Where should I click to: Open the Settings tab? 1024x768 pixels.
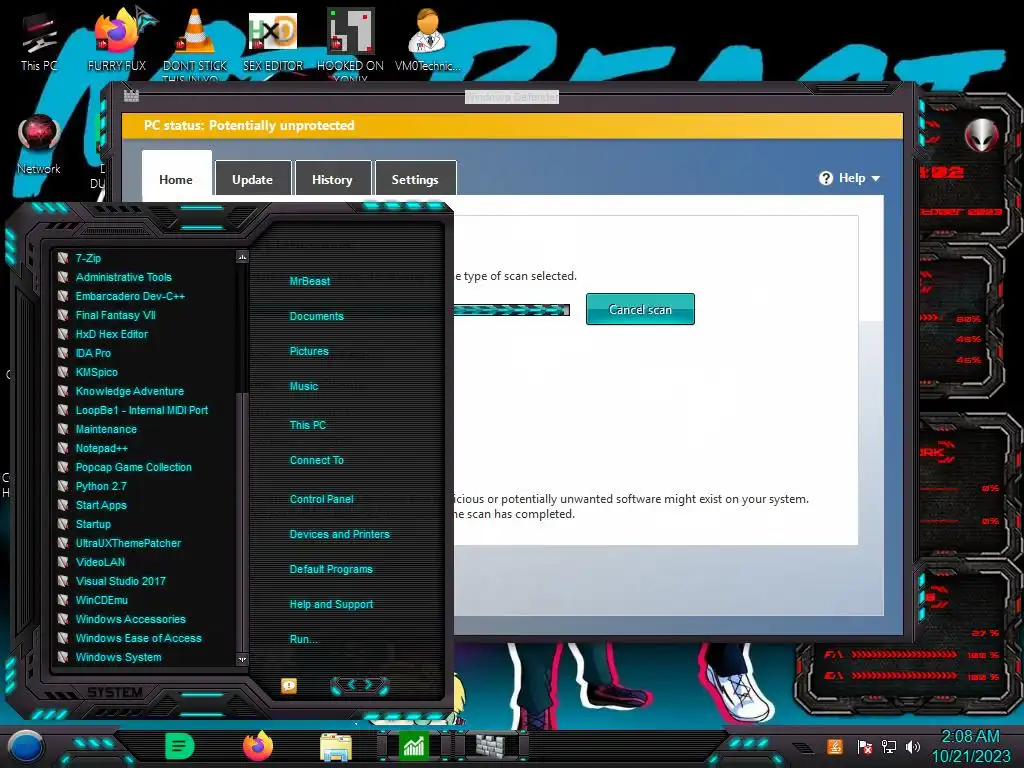(415, 179)
